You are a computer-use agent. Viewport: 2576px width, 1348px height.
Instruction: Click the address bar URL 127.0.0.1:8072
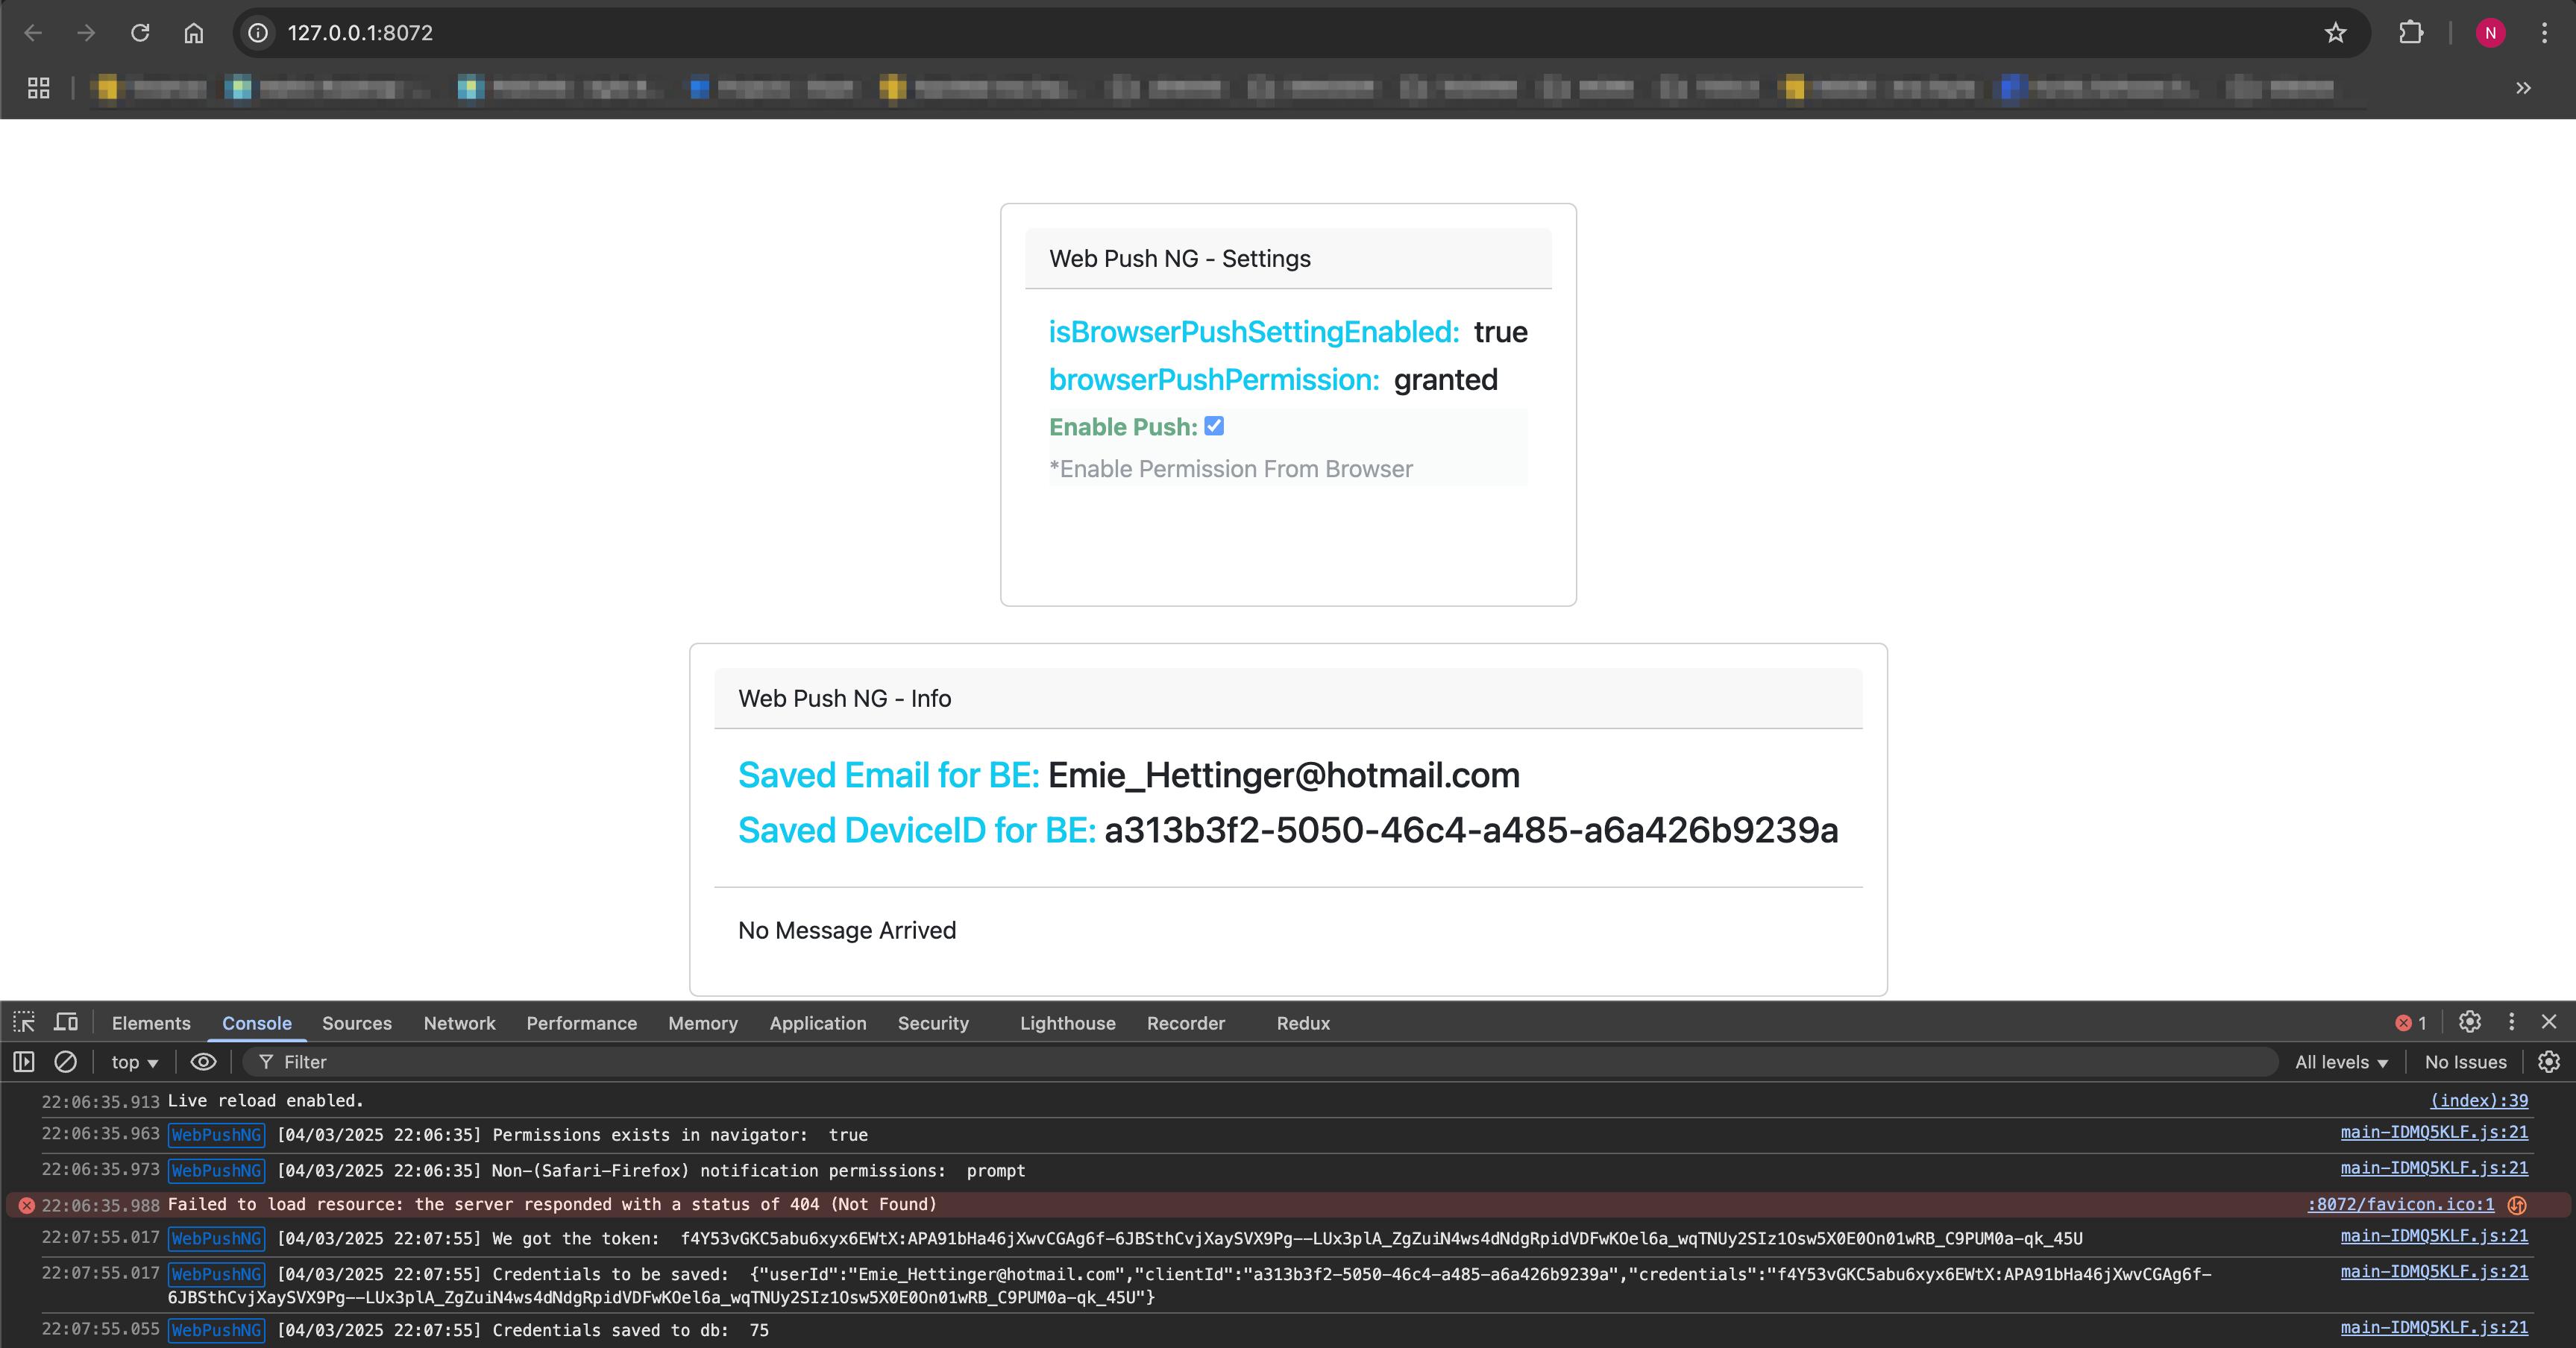(x=360, y=33)
